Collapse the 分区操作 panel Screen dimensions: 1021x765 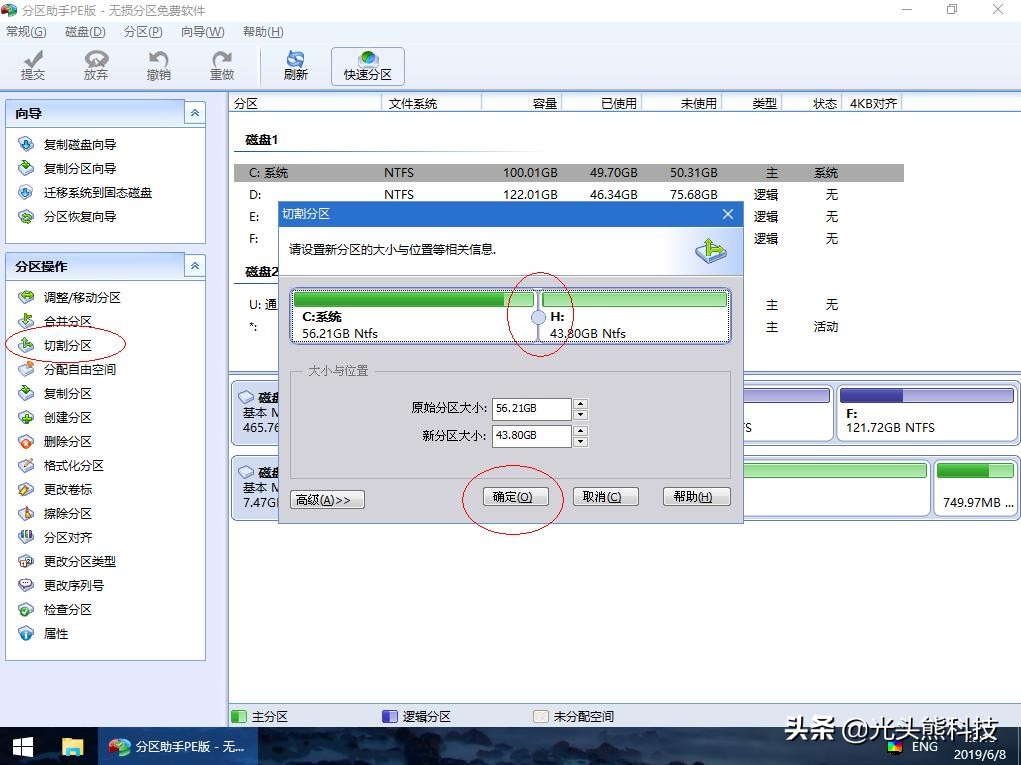[x=194, y=266]
